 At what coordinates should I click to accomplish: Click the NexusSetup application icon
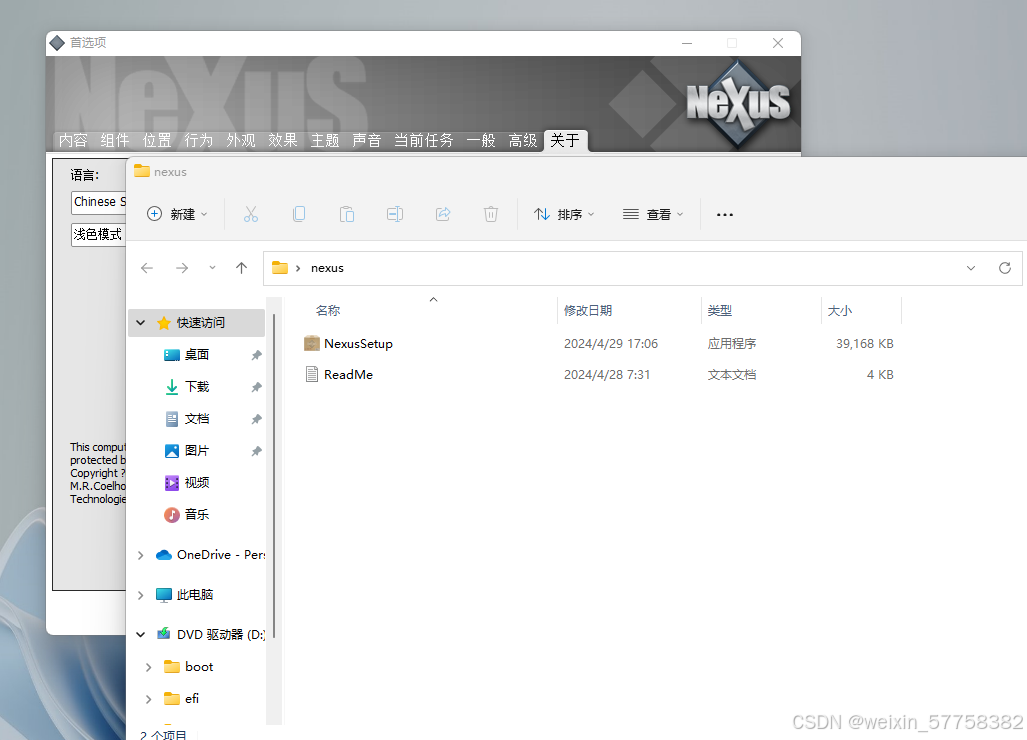tap(312, 343)
